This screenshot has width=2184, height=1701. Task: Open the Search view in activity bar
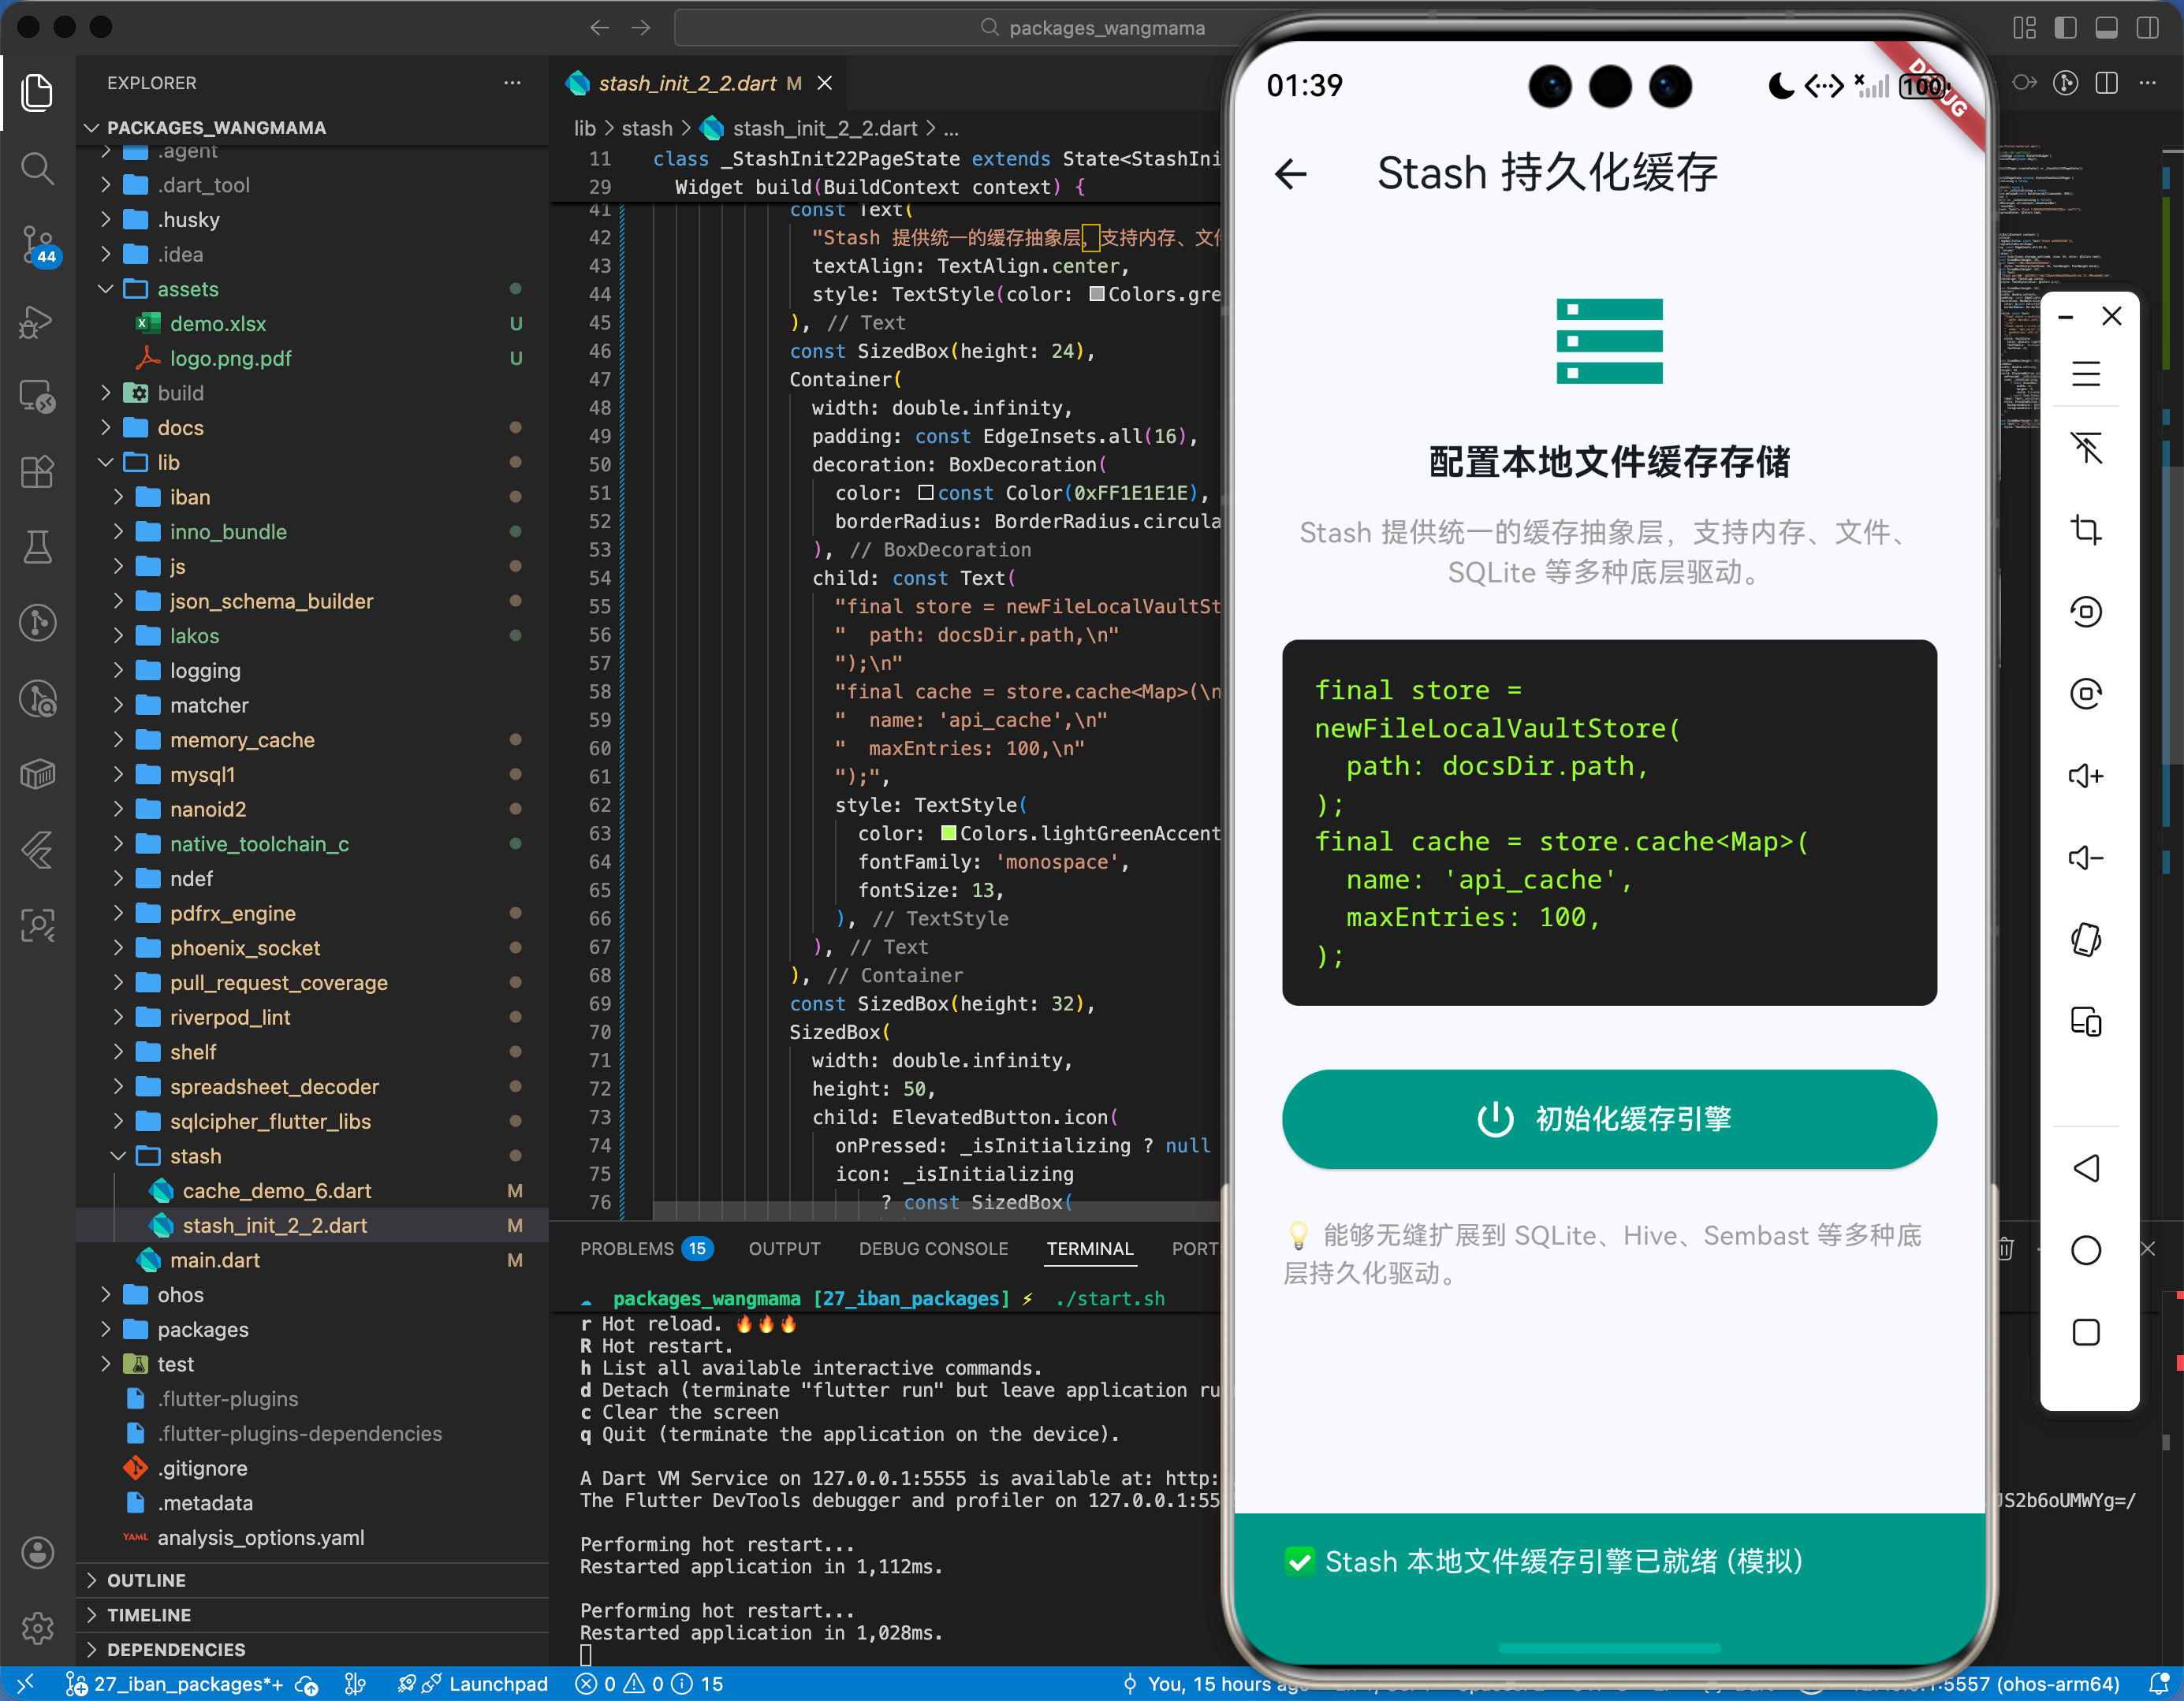click(38, 168)
